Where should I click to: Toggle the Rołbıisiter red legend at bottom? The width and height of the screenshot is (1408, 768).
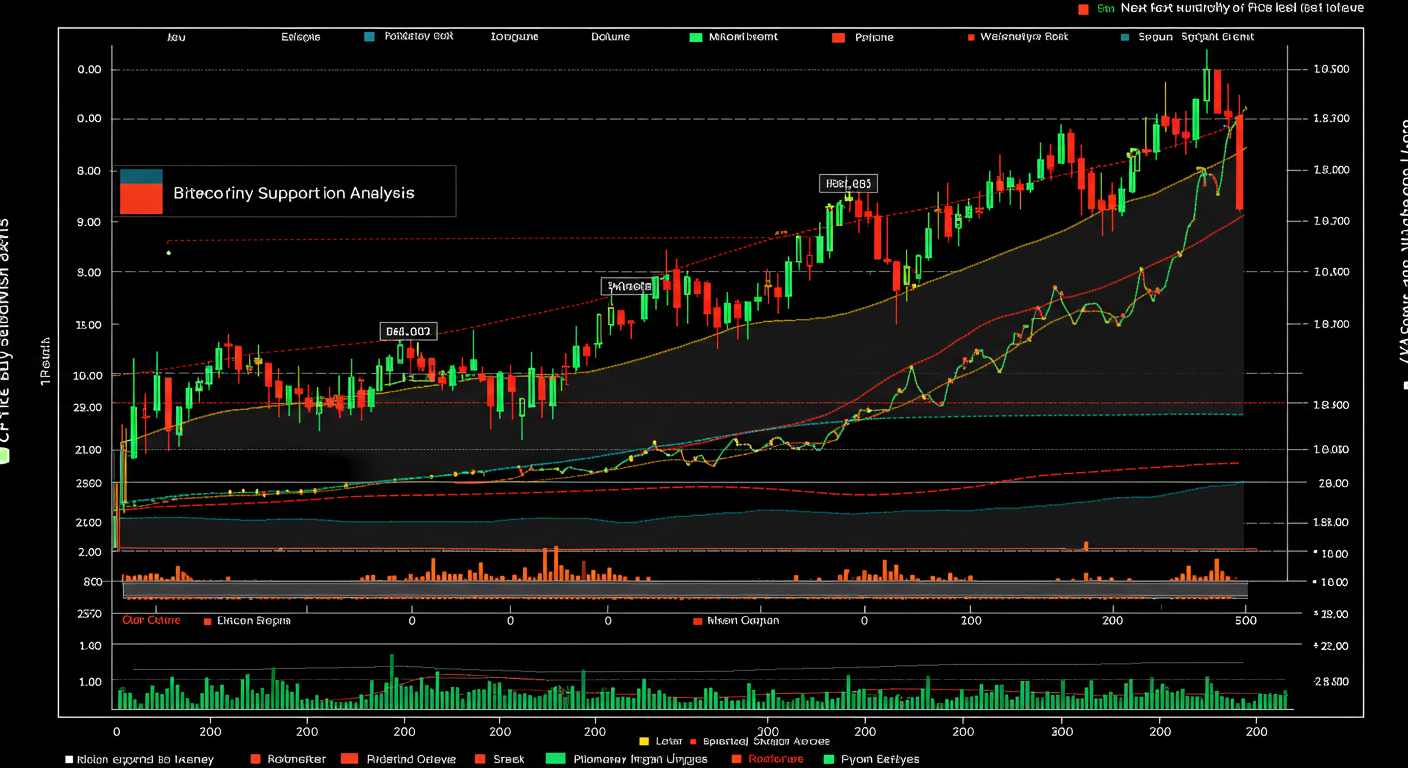288,759
